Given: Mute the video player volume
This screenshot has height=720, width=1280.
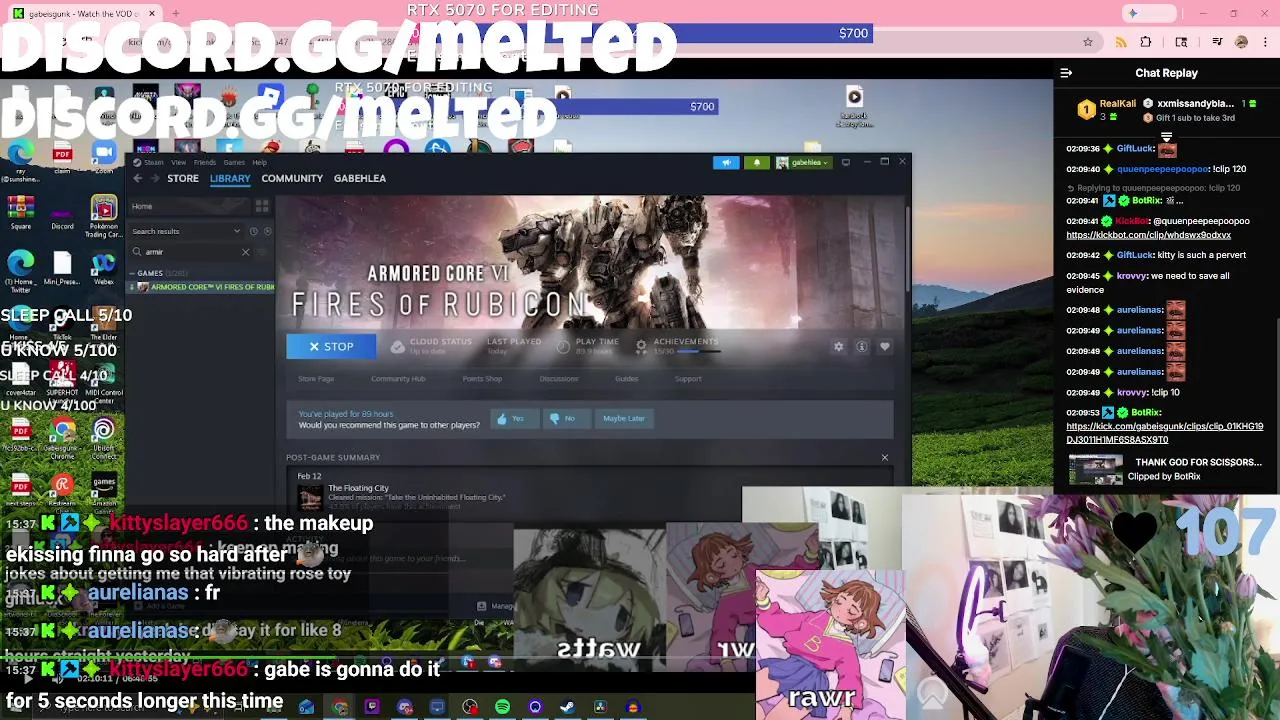Looking at the screenshot, I should pos(57,678).
